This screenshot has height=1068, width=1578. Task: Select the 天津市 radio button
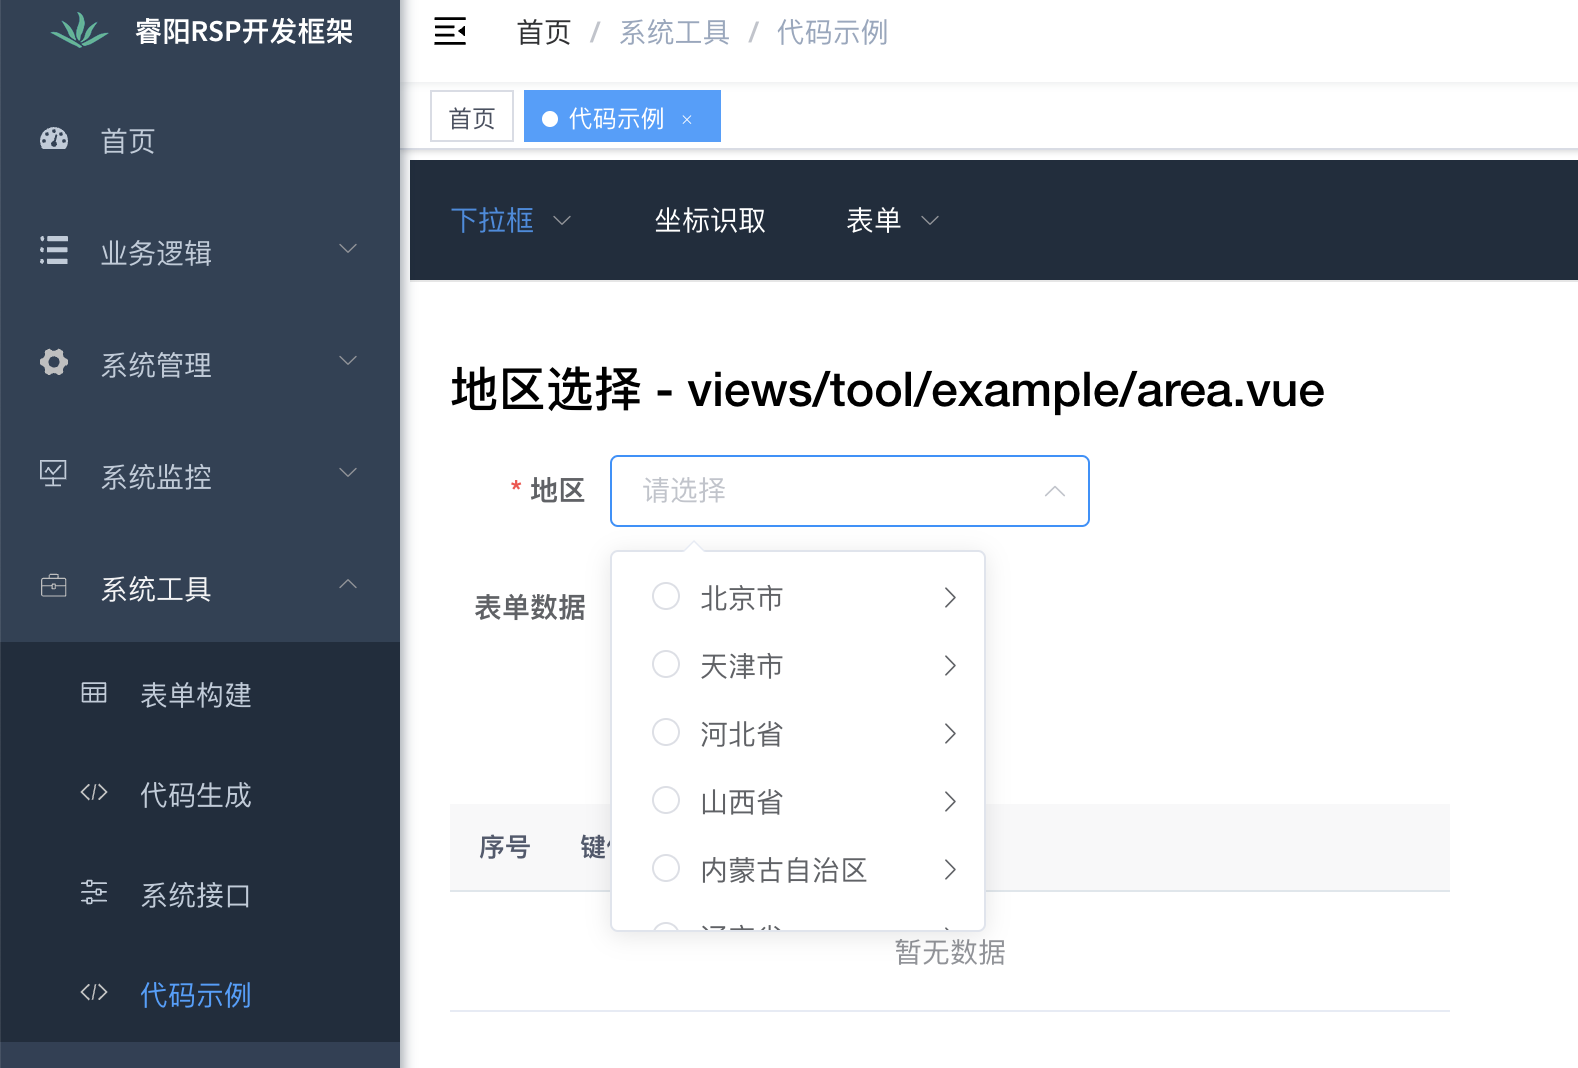[x=666, y=665]
